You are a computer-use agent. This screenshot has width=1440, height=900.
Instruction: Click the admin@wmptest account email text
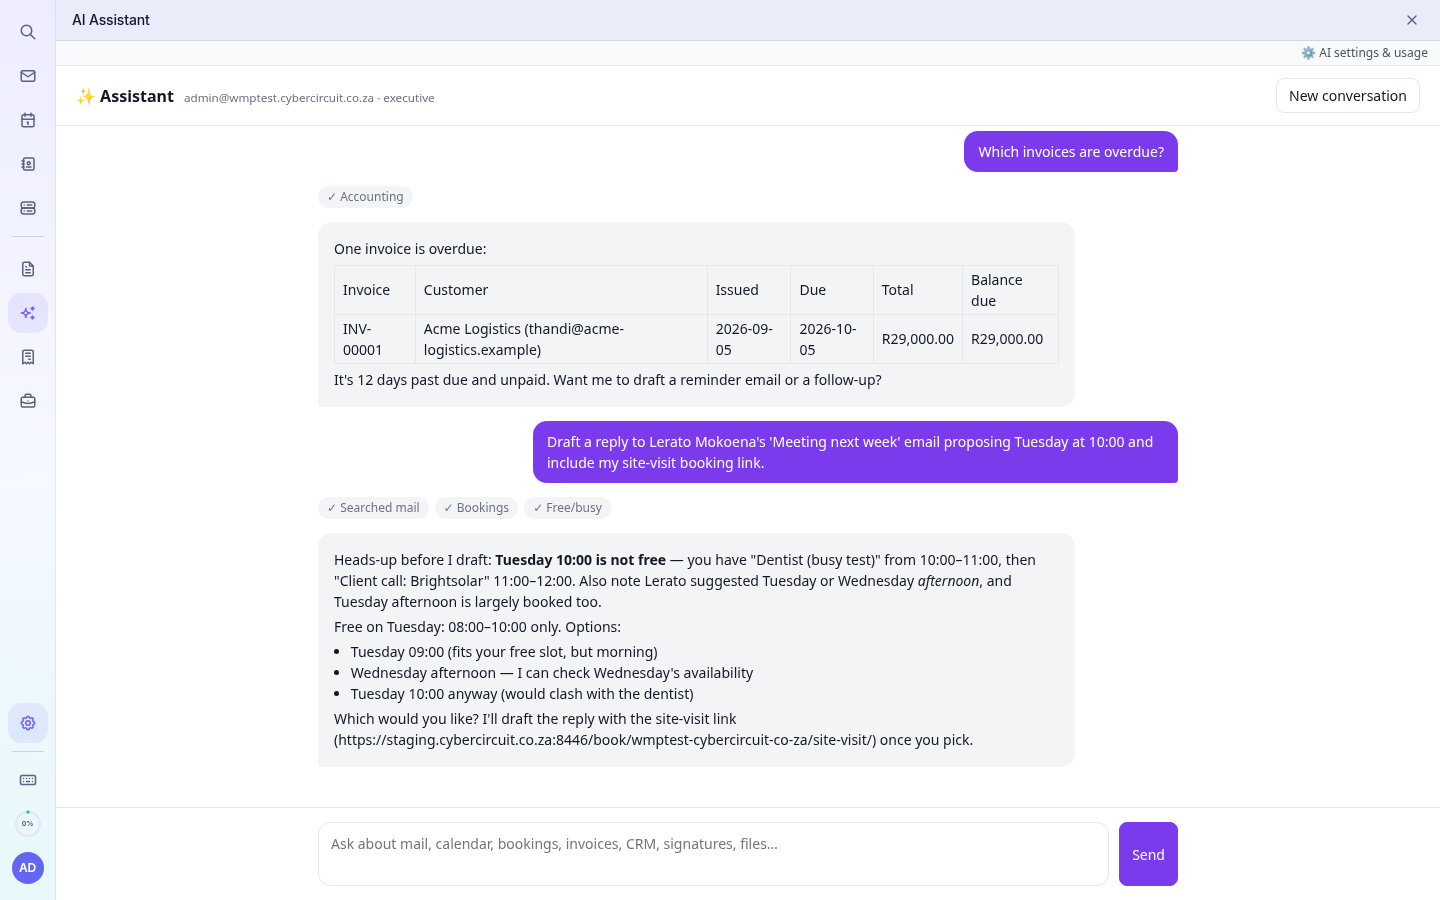[279, 98]
